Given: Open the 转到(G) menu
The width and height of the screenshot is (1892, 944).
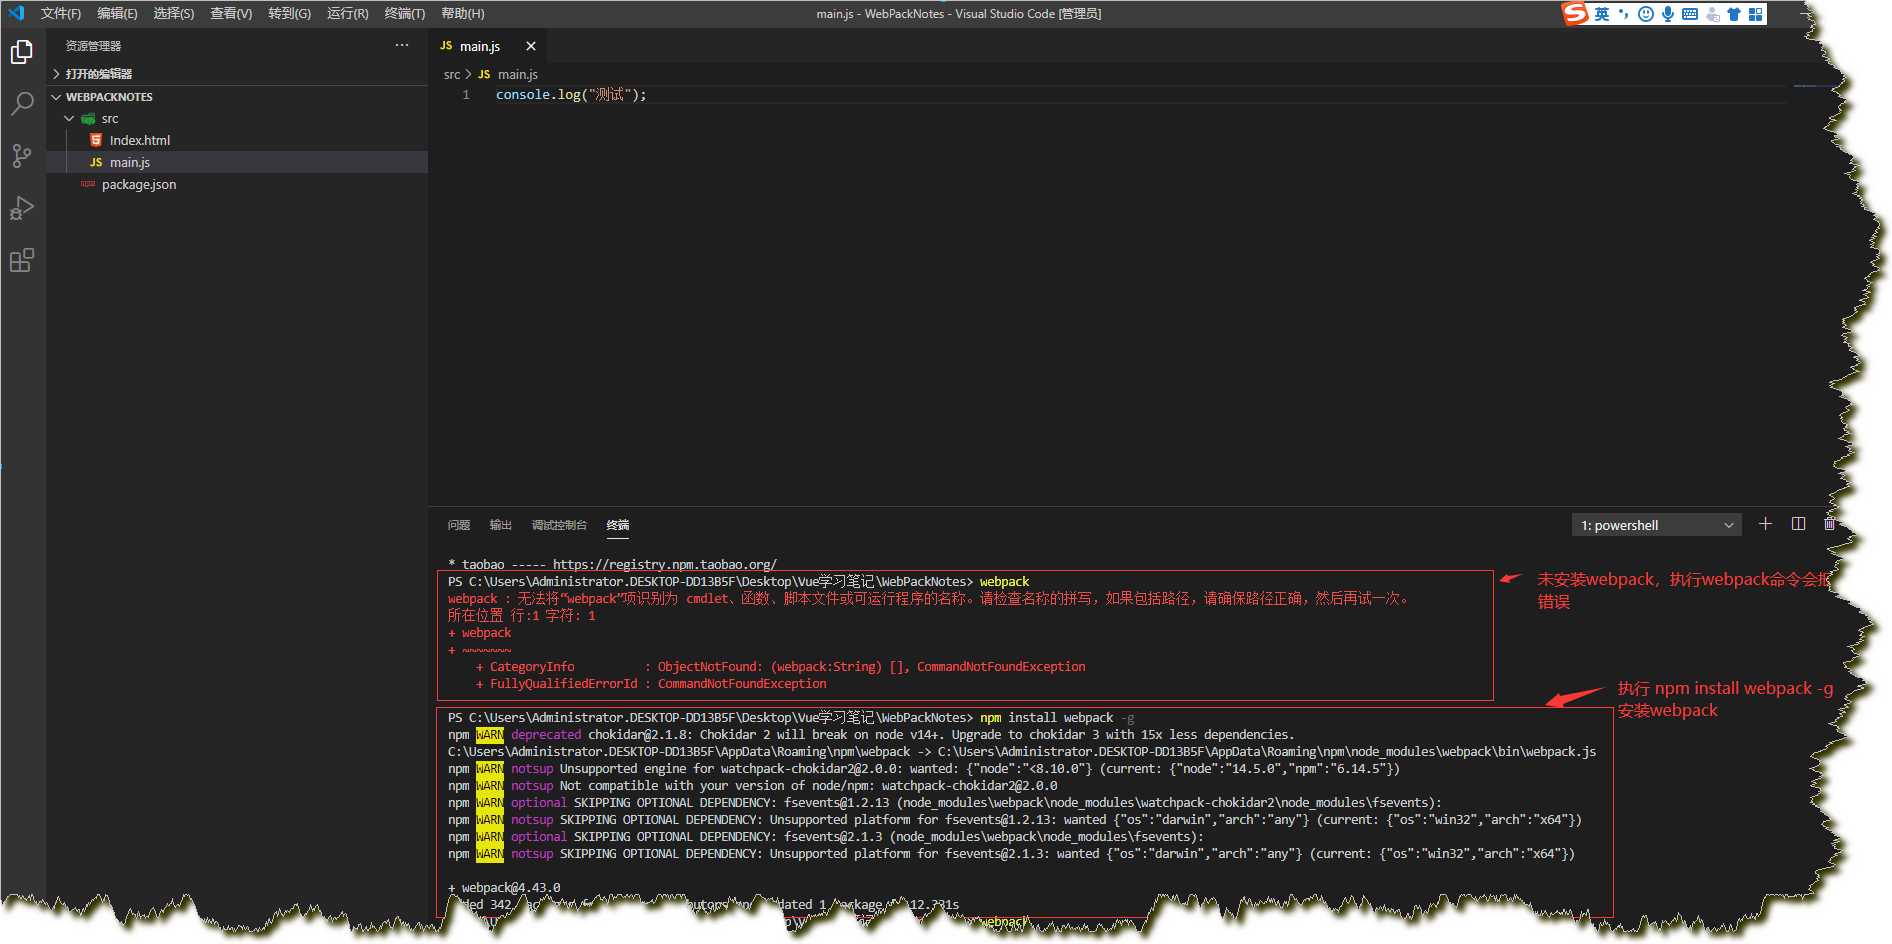Looking at the screenshot, I should point(289,13).
